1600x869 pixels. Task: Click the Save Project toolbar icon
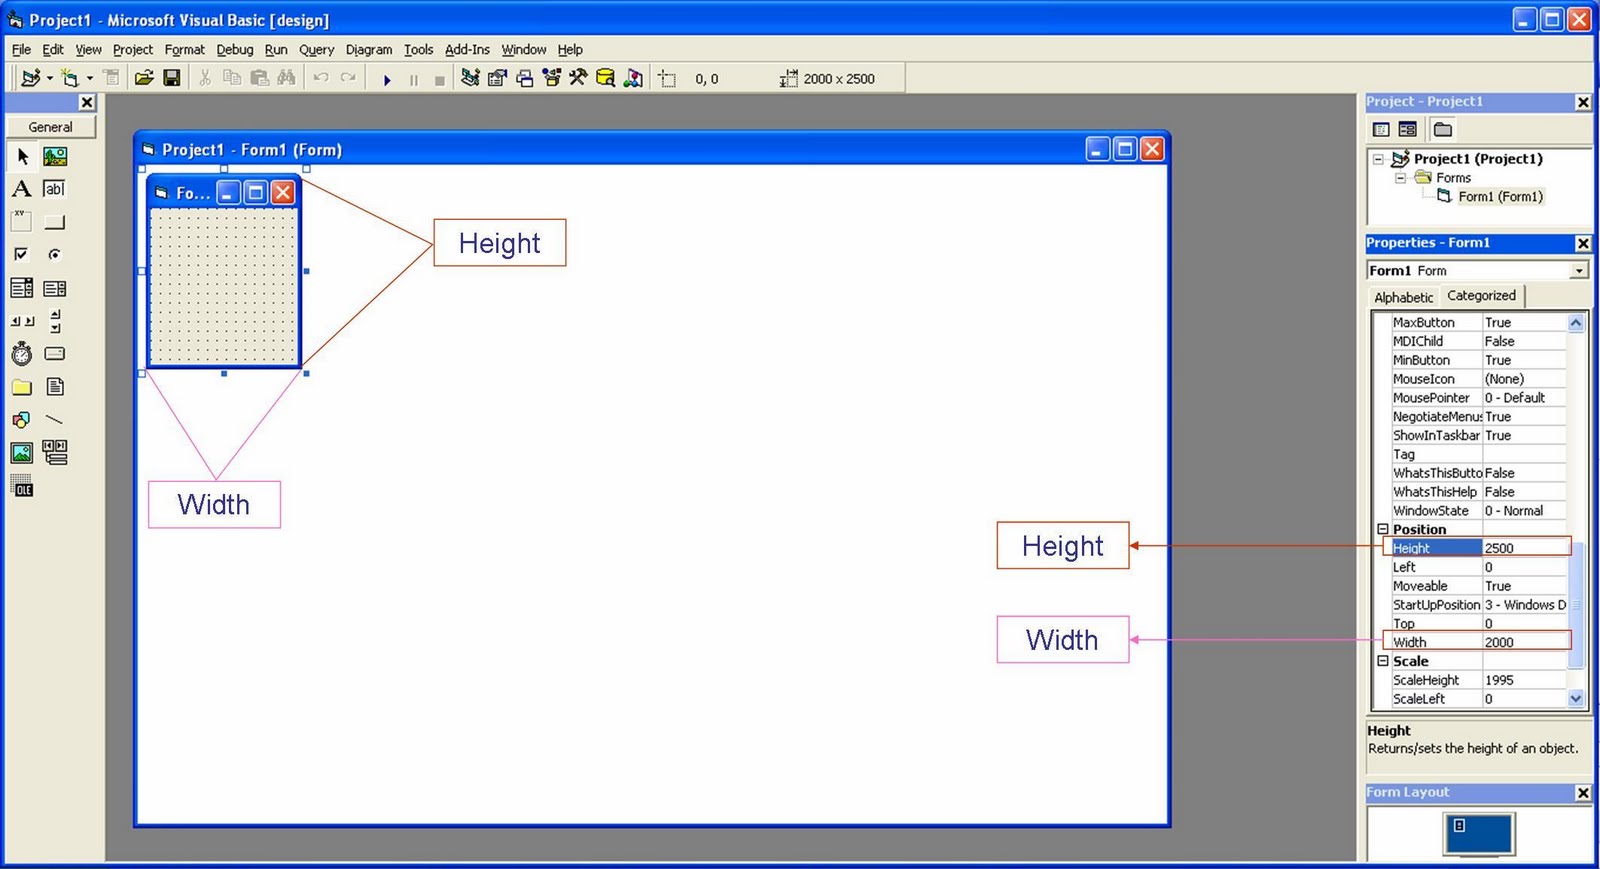click(x=172, y=78)
